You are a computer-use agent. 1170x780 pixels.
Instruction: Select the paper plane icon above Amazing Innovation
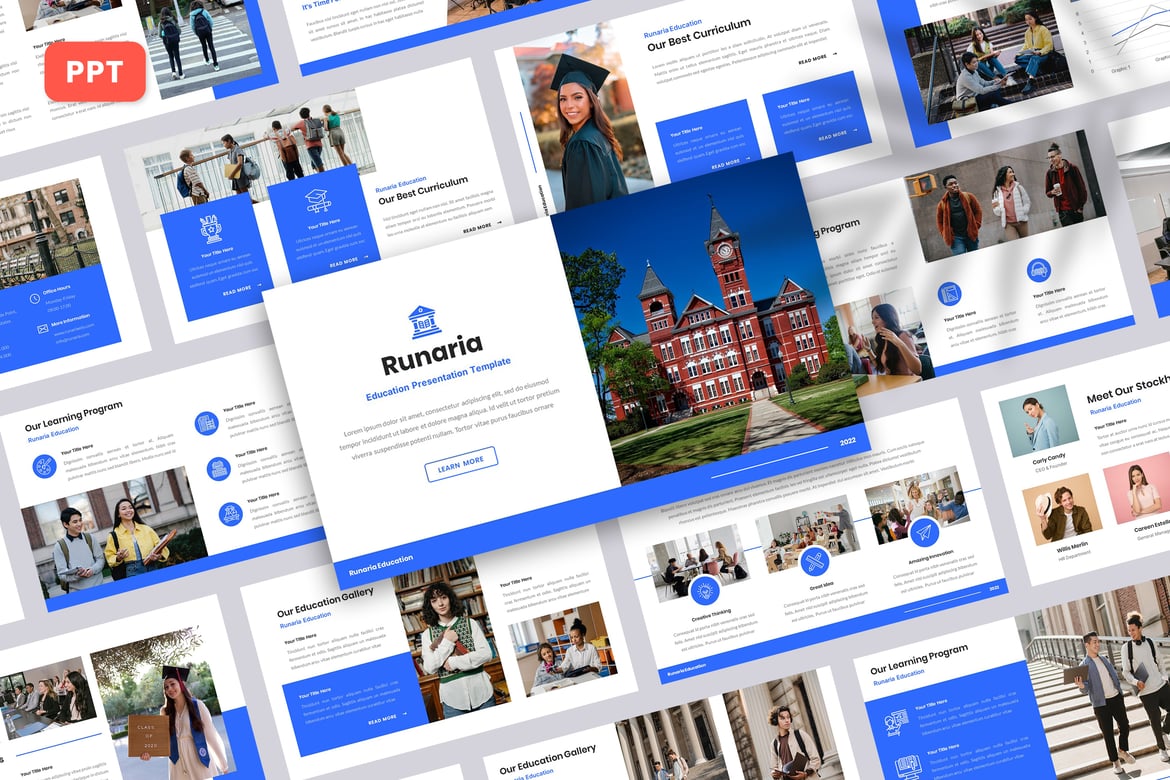(924, 532)
